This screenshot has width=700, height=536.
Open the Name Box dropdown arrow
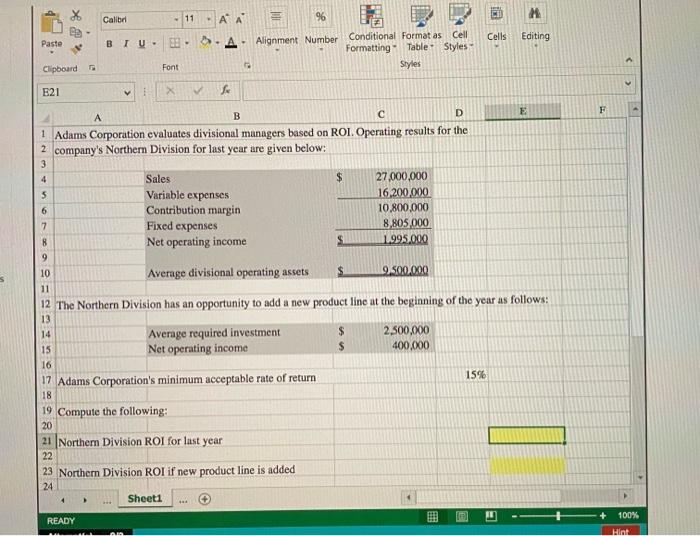pos(127,93)
